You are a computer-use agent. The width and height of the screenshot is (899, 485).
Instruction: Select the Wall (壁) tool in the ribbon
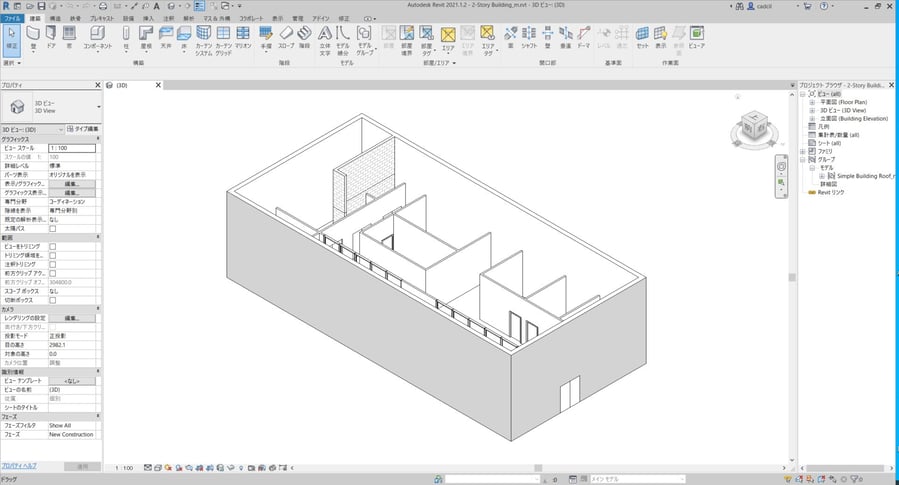[33, 38]
